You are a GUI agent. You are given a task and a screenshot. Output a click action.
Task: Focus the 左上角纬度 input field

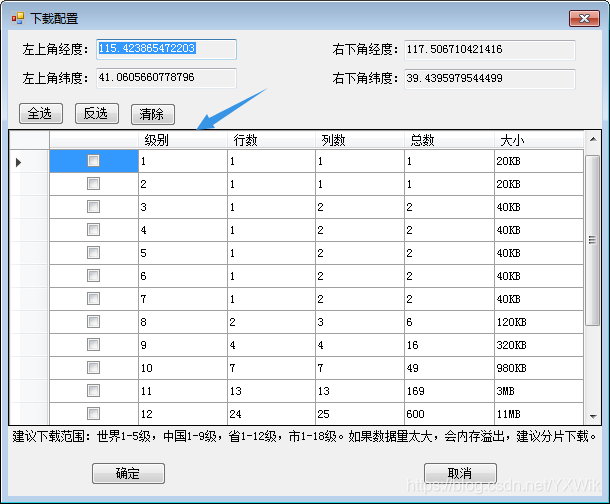167,78
